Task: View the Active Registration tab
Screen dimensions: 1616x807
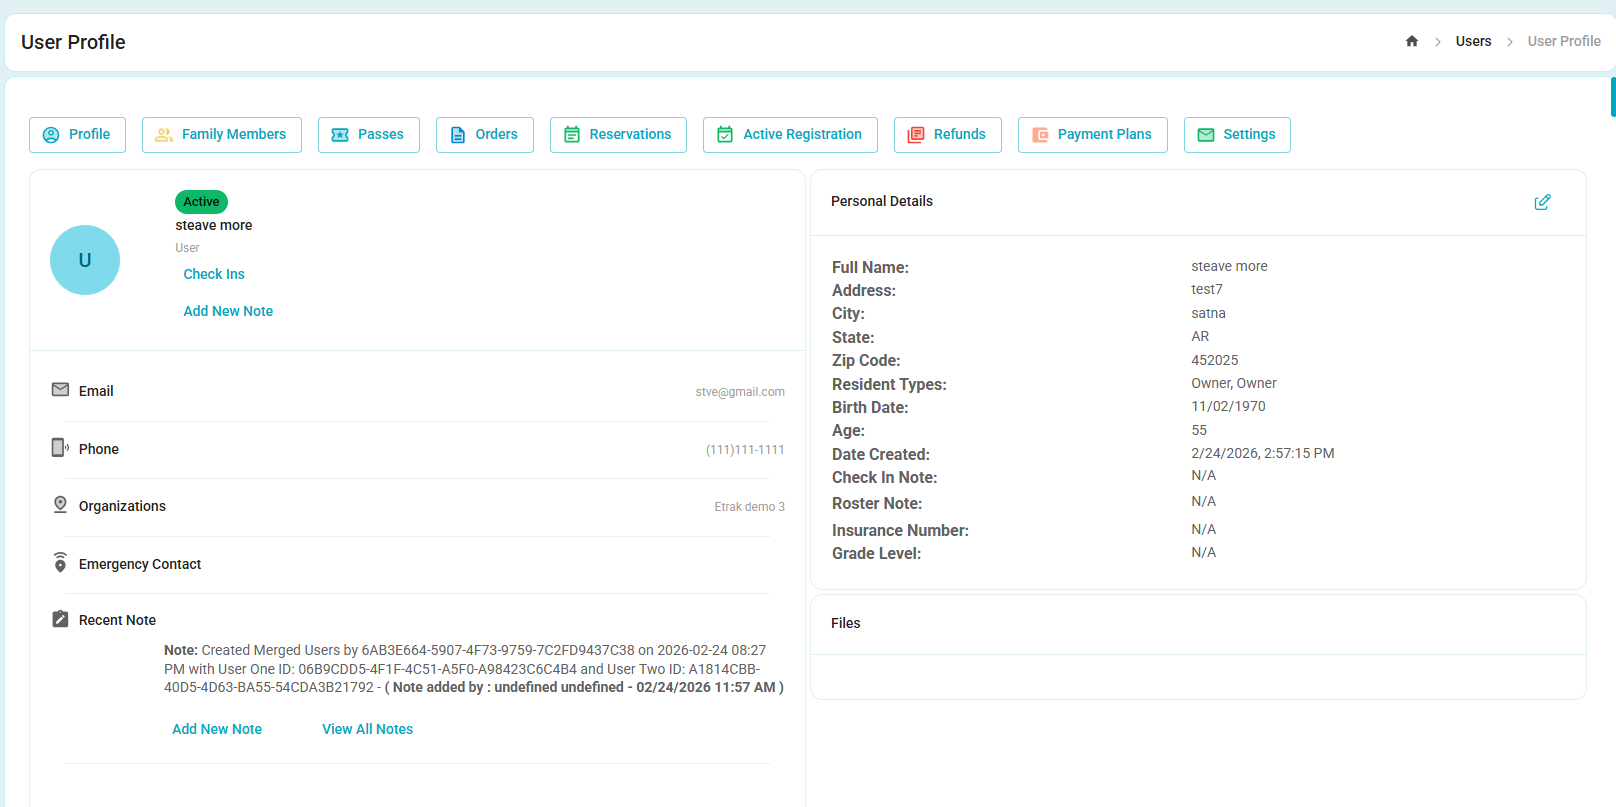Action: click(x=790, y=135)
